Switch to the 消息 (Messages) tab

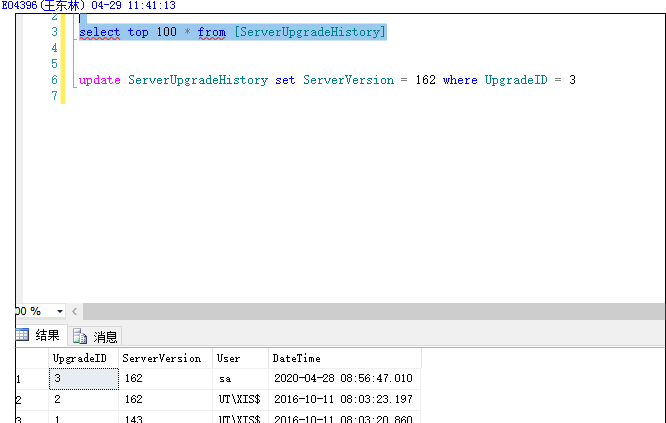tap(95, 337)
